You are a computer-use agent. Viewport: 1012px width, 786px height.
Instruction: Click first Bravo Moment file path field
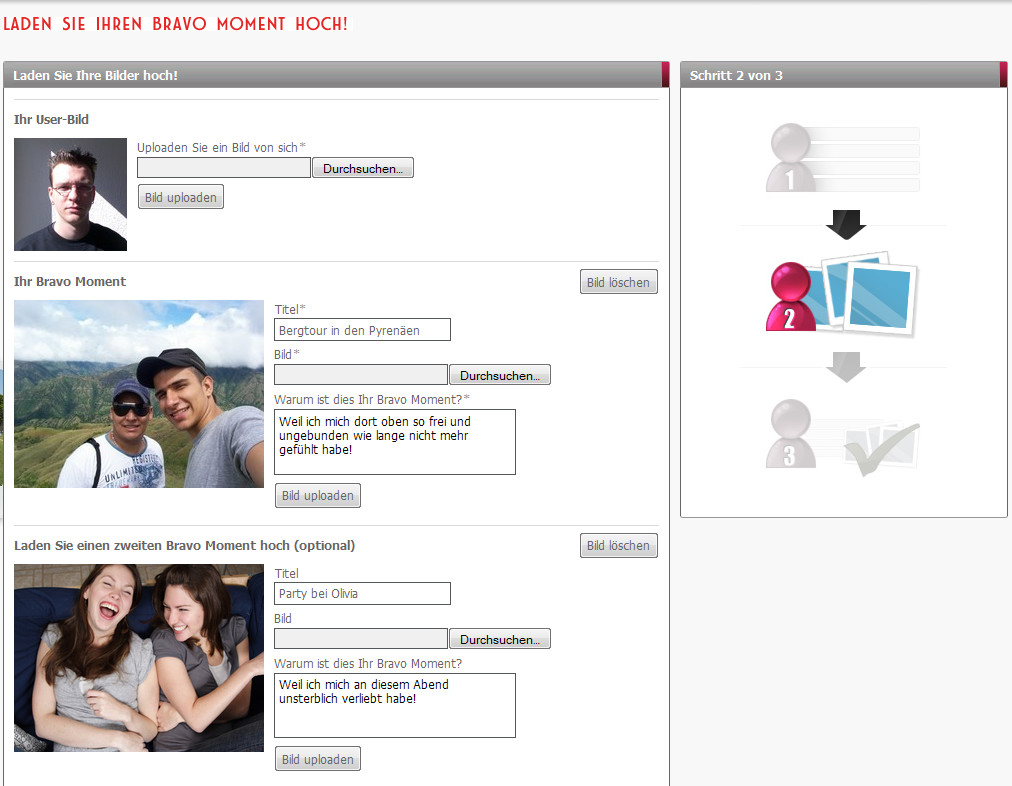pos(361,375)
